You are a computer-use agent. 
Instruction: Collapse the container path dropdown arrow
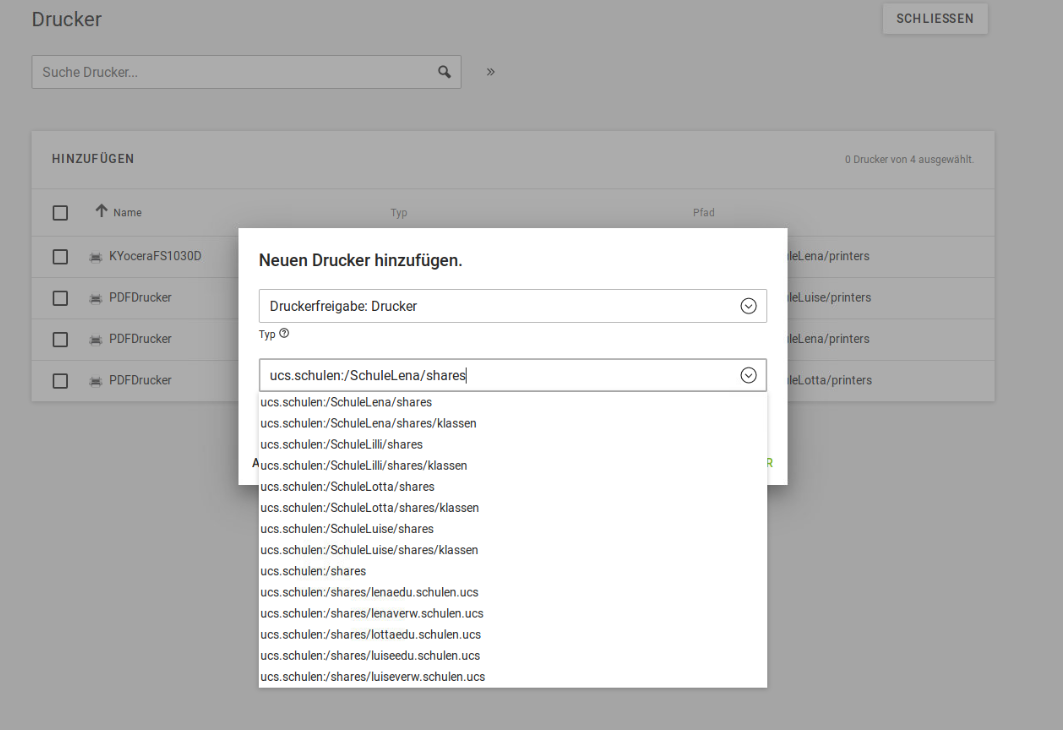point(747,375)
